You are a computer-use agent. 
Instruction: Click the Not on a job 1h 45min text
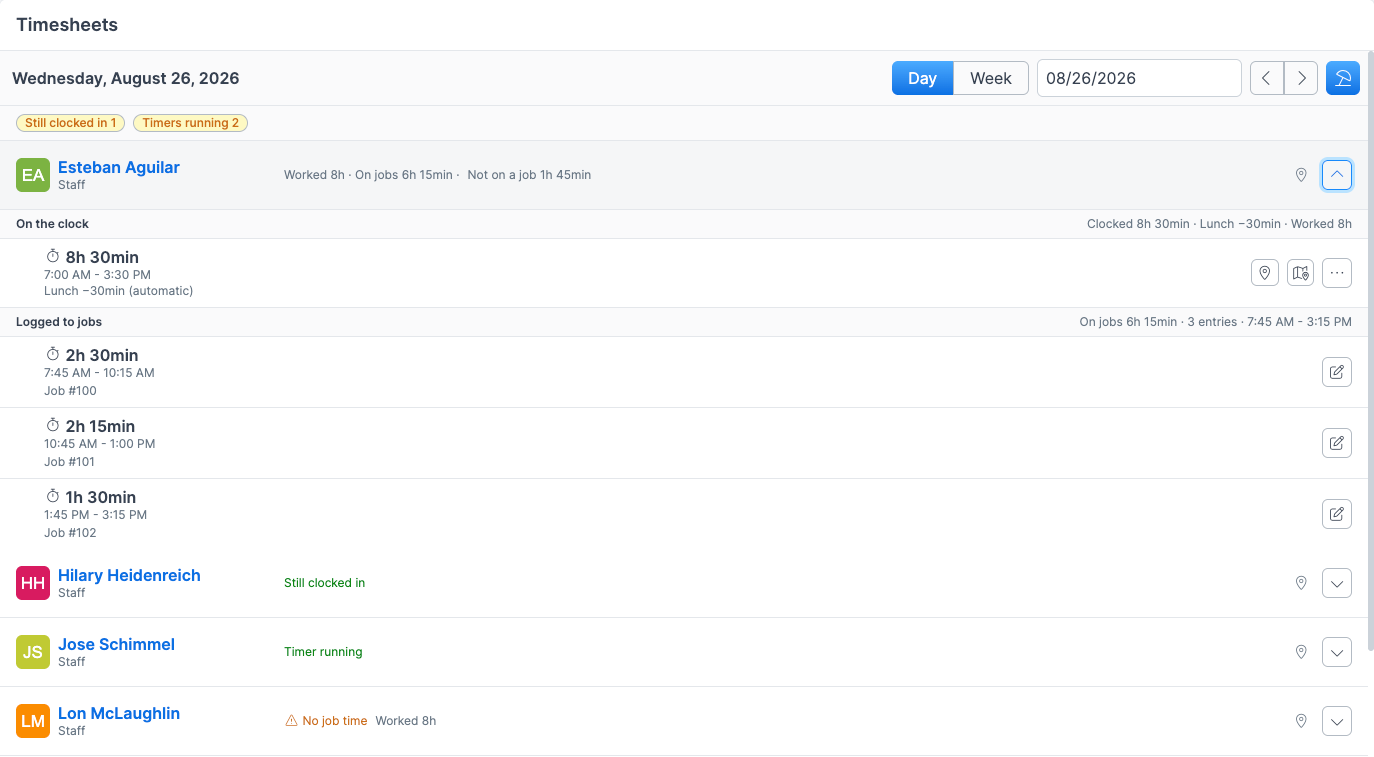[x=529, y=175]
